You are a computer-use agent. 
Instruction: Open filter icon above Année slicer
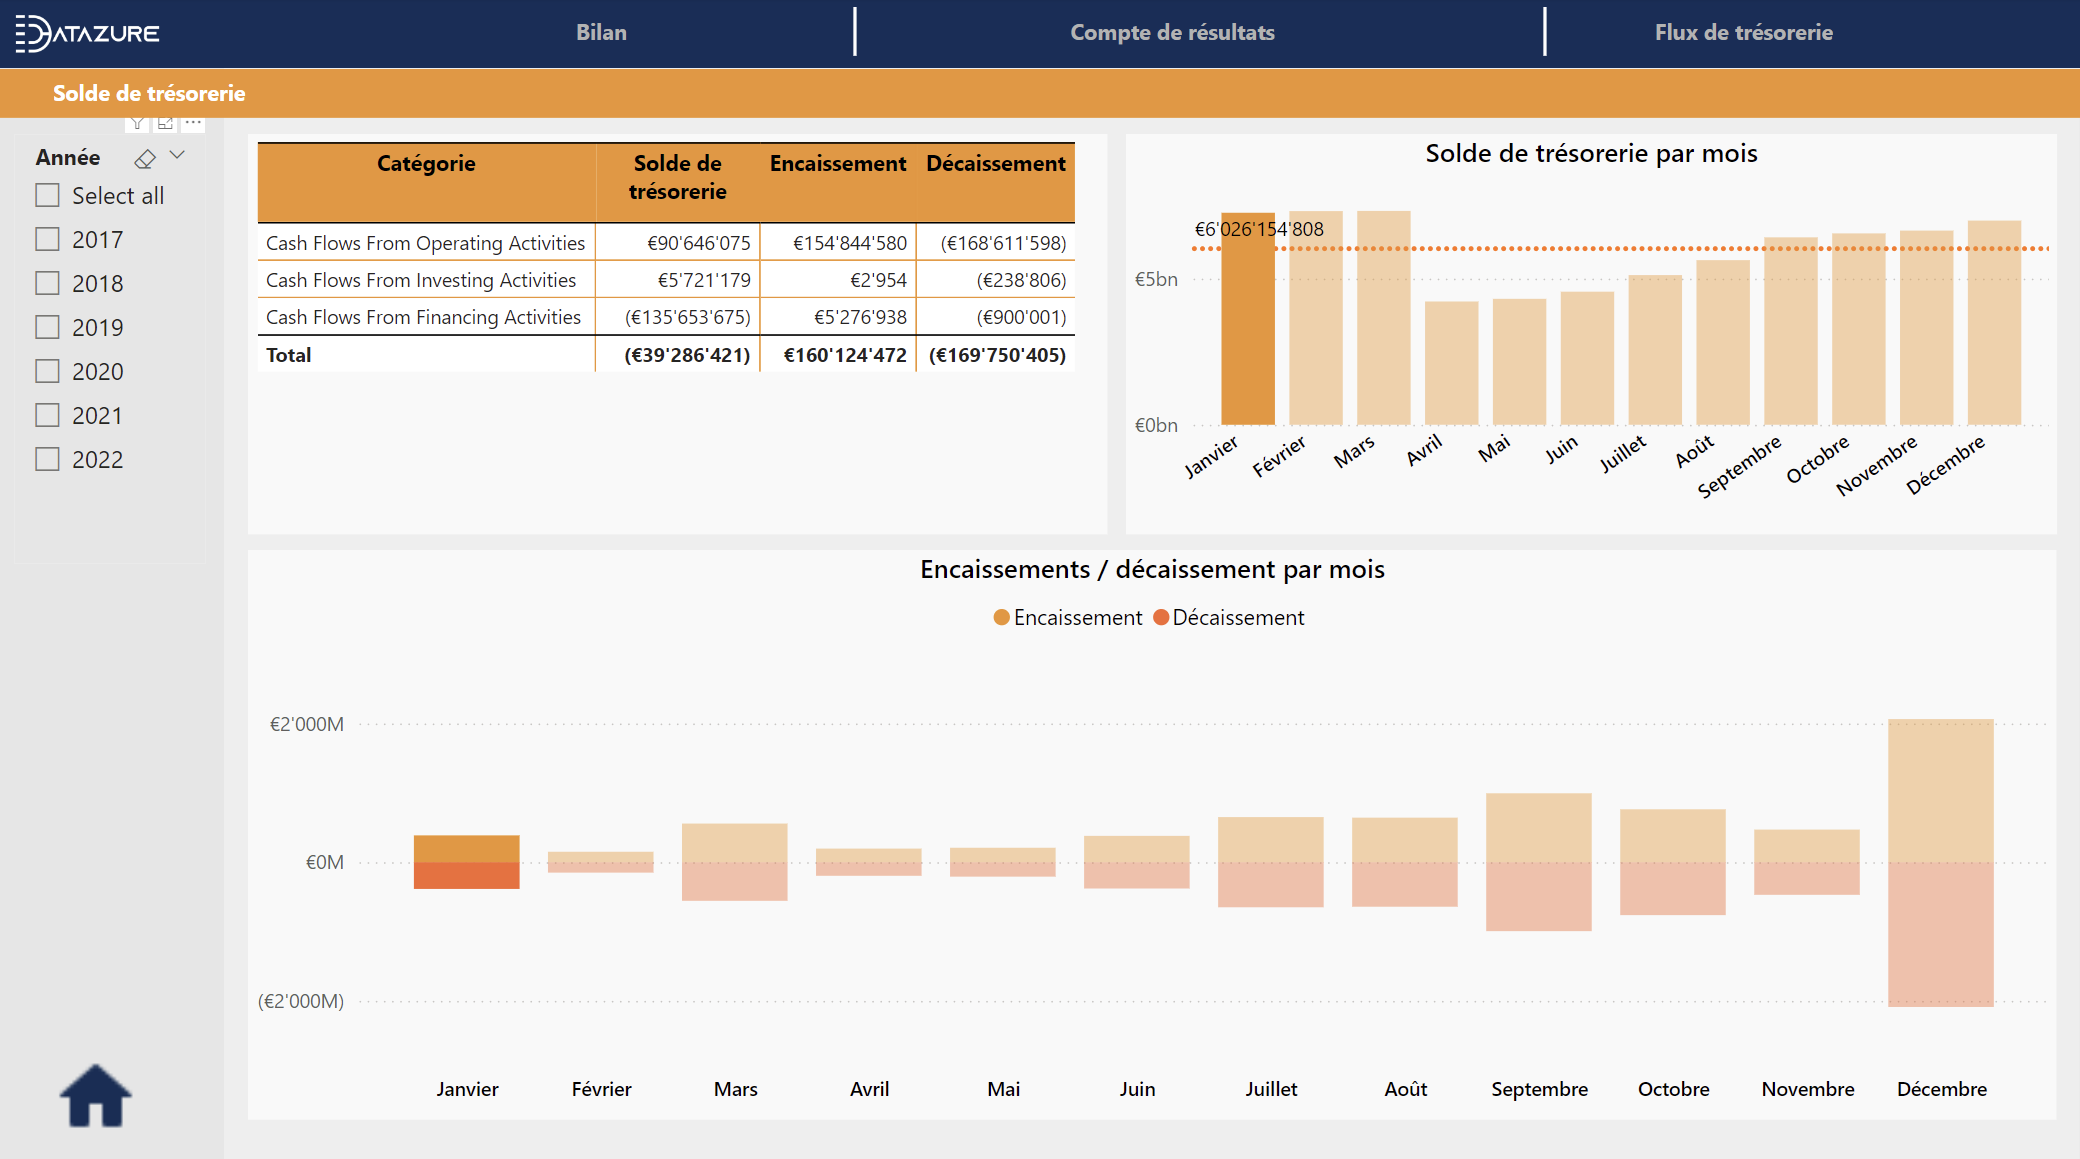[x=137, y=123]
